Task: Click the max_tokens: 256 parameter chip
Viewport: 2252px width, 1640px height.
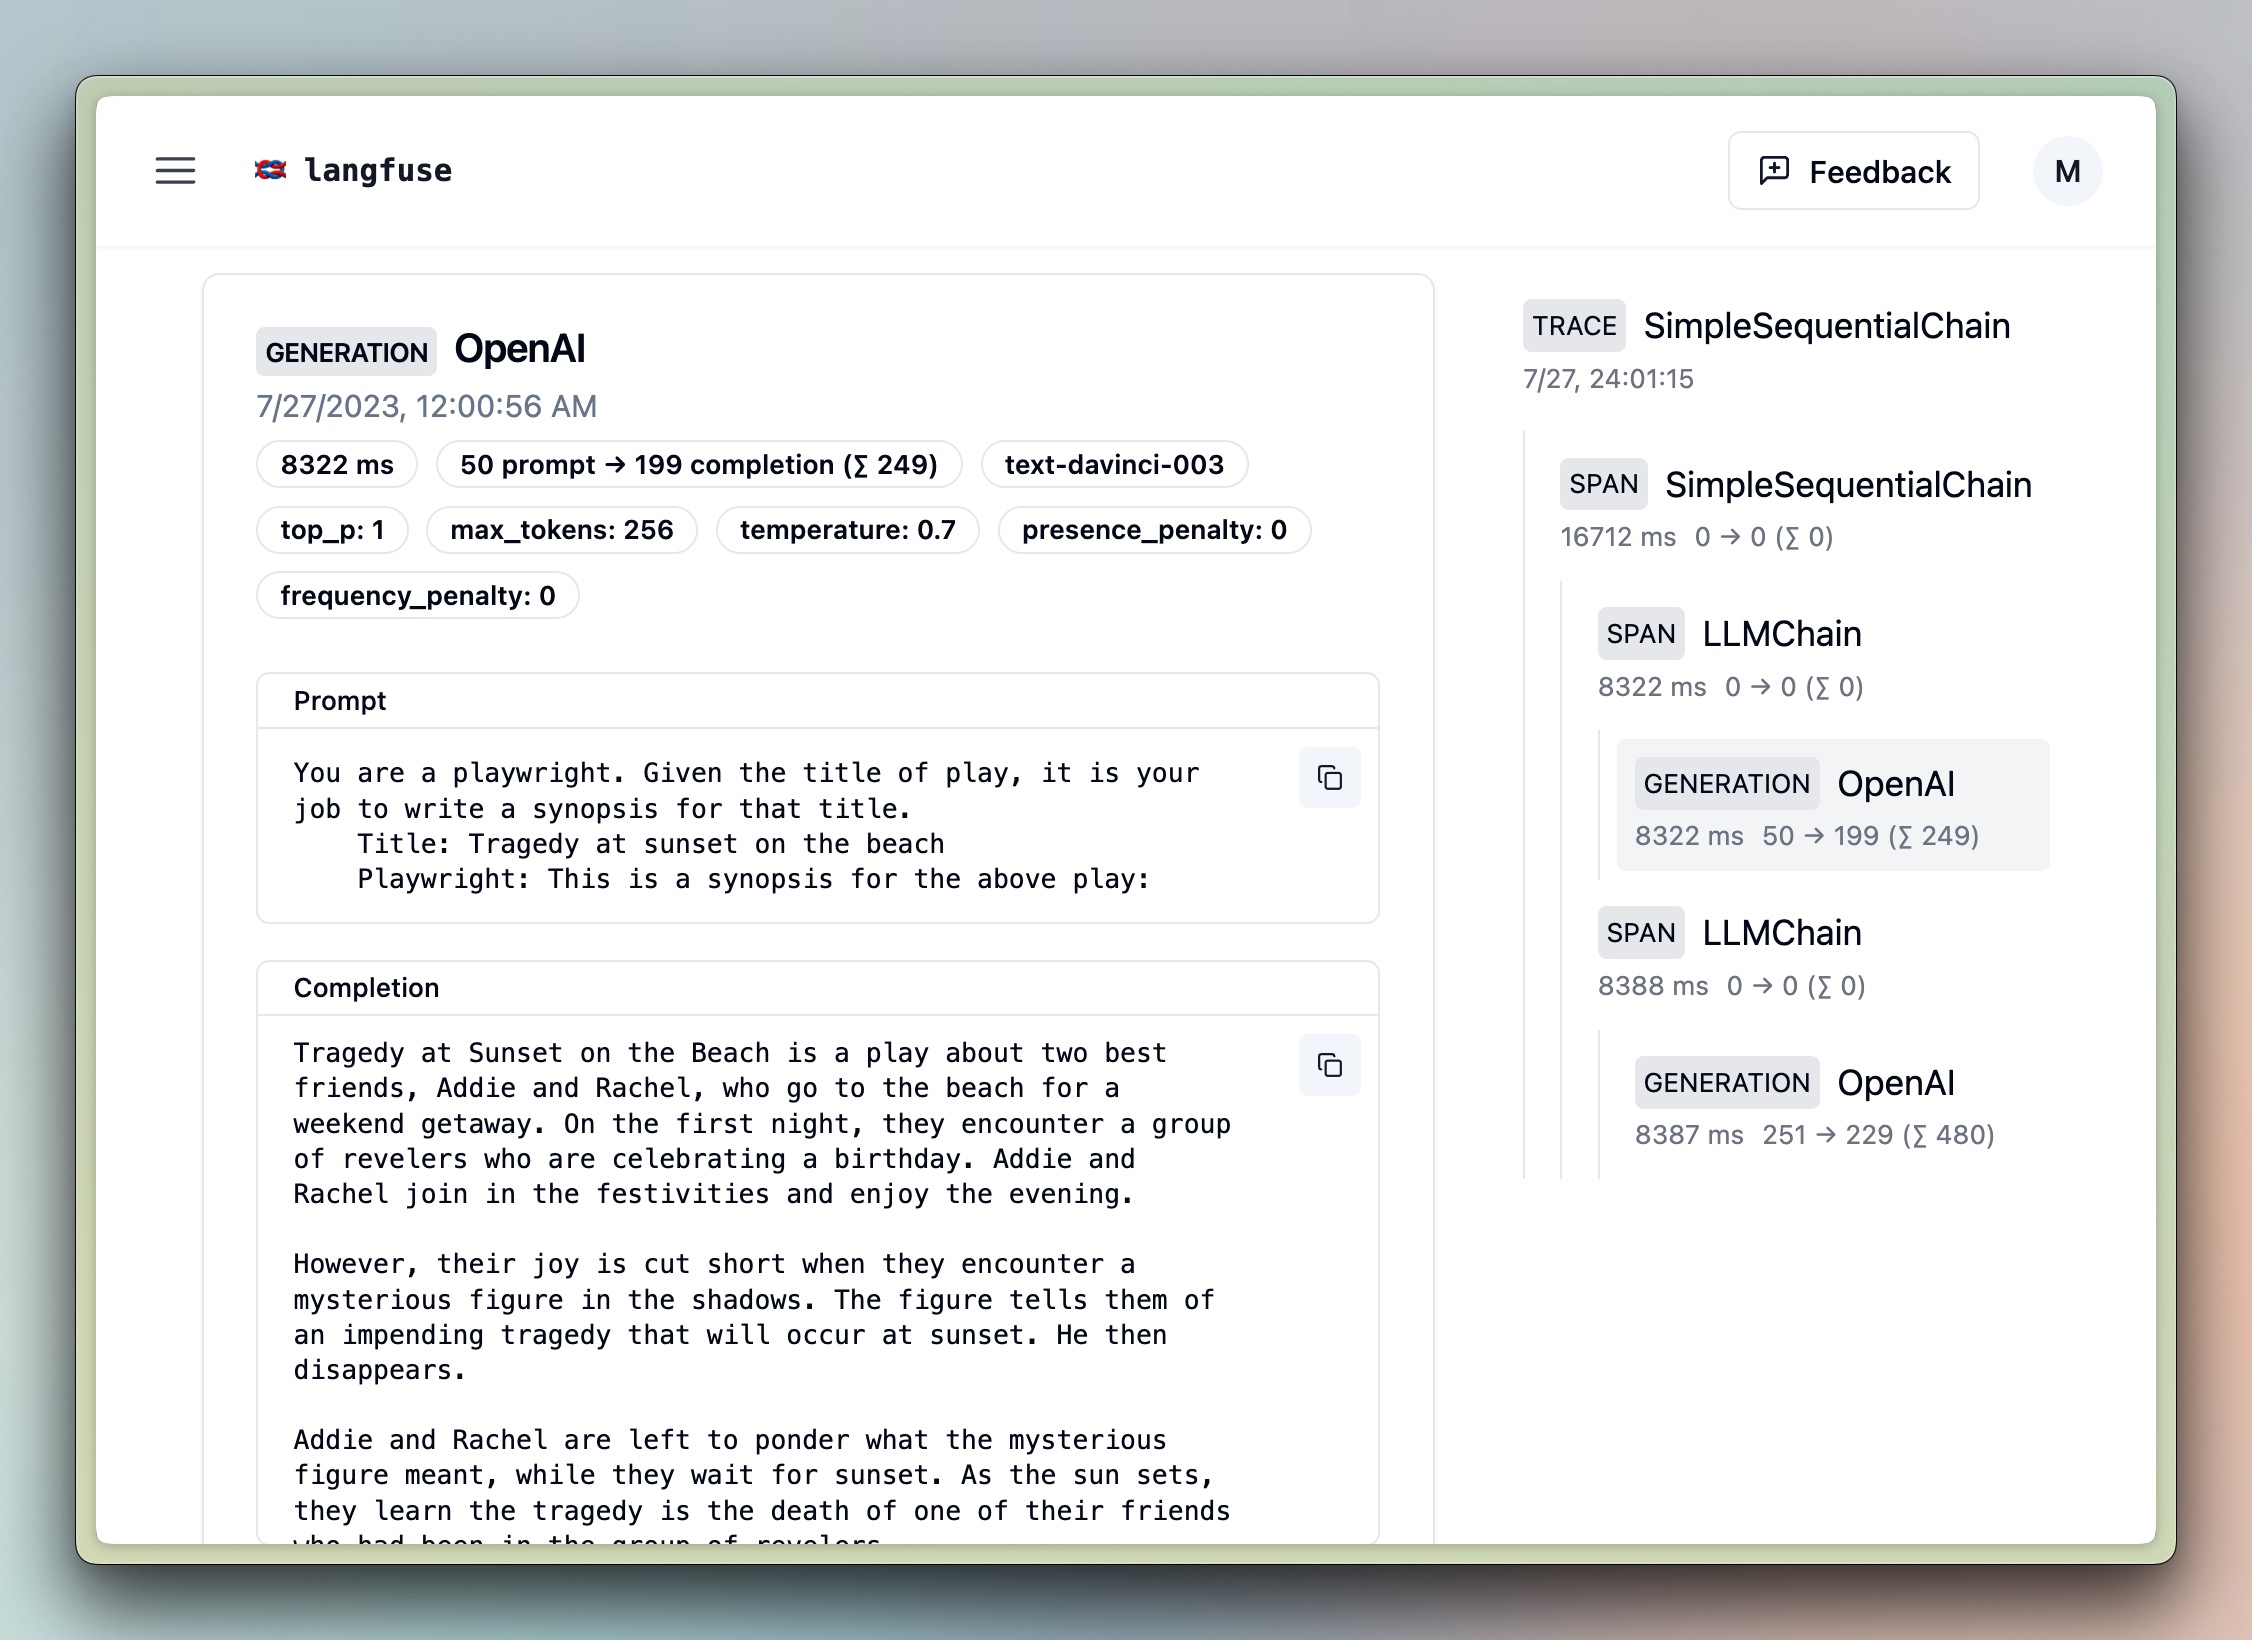Action: click(x=561, y=530)
